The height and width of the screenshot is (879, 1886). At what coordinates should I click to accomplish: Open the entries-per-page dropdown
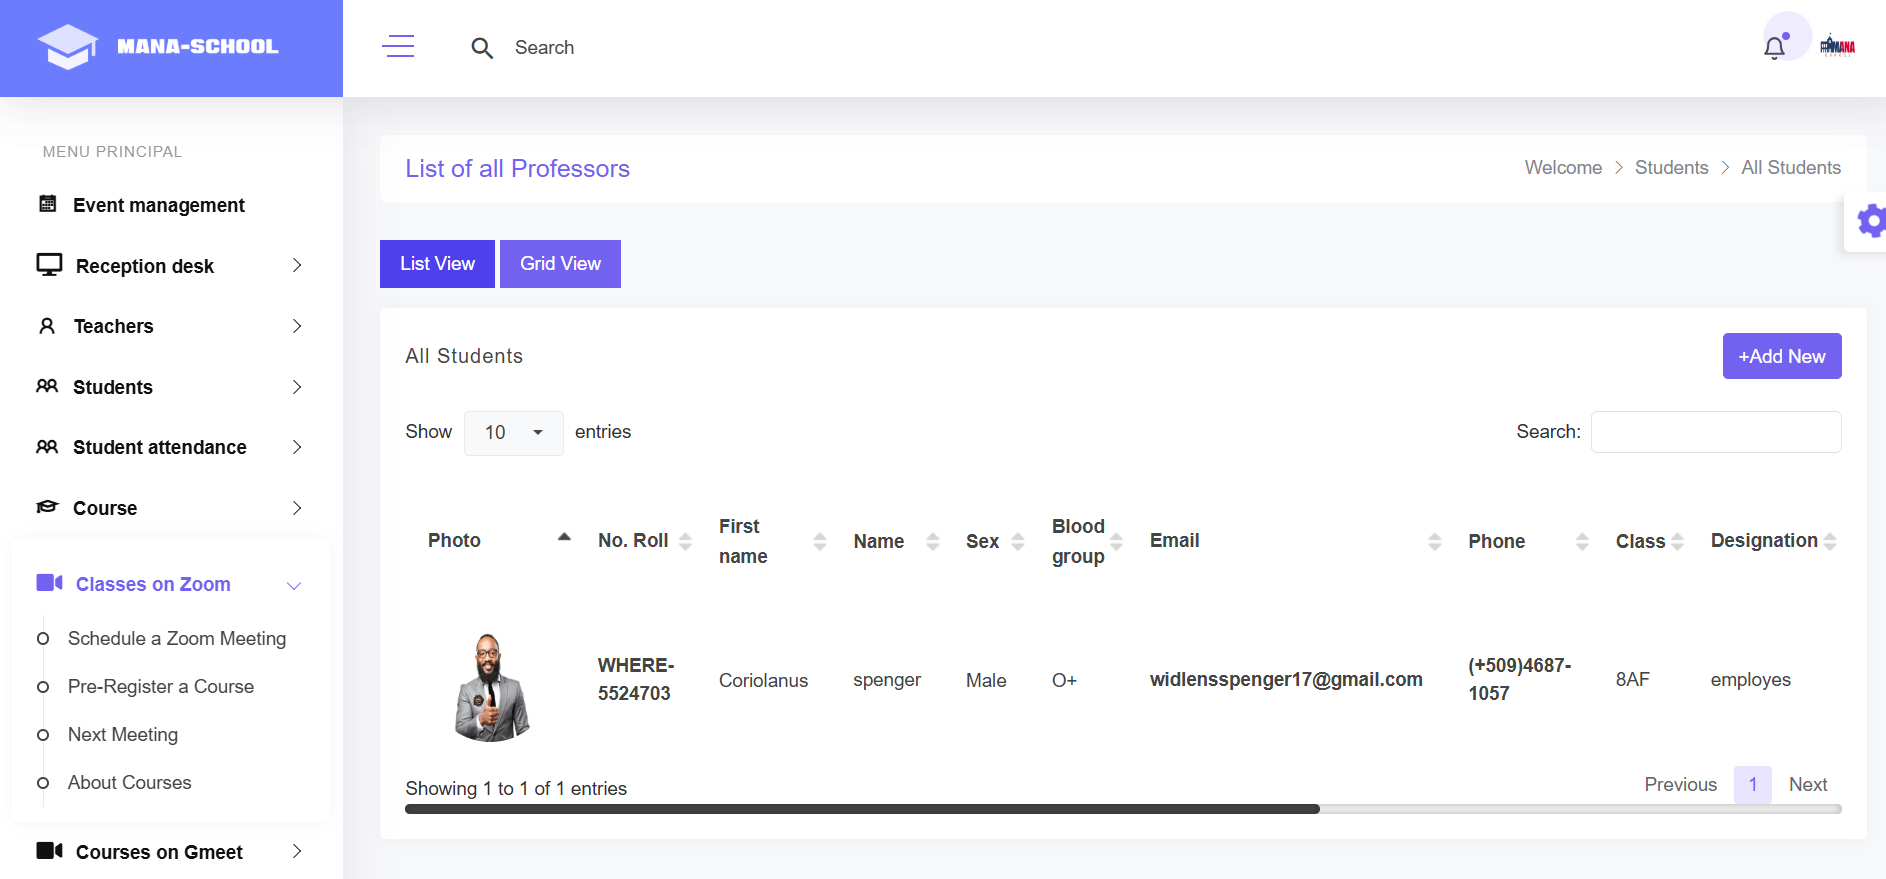[513, 433]
